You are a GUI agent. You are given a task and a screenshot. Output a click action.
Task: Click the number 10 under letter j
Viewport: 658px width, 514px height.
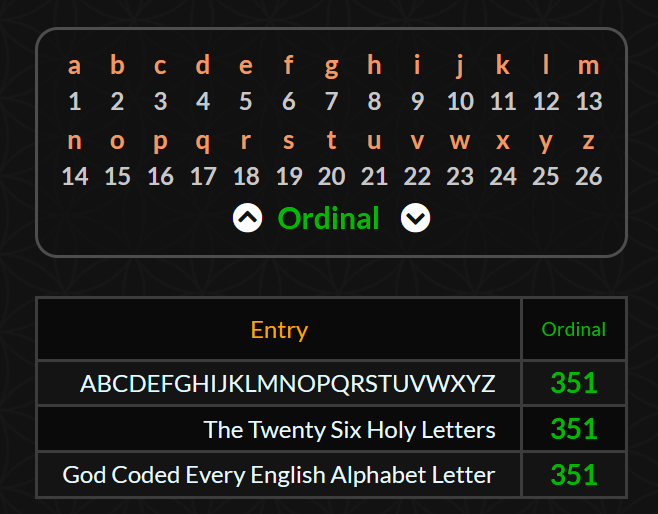pyautogui.click(x=460, y=101)
